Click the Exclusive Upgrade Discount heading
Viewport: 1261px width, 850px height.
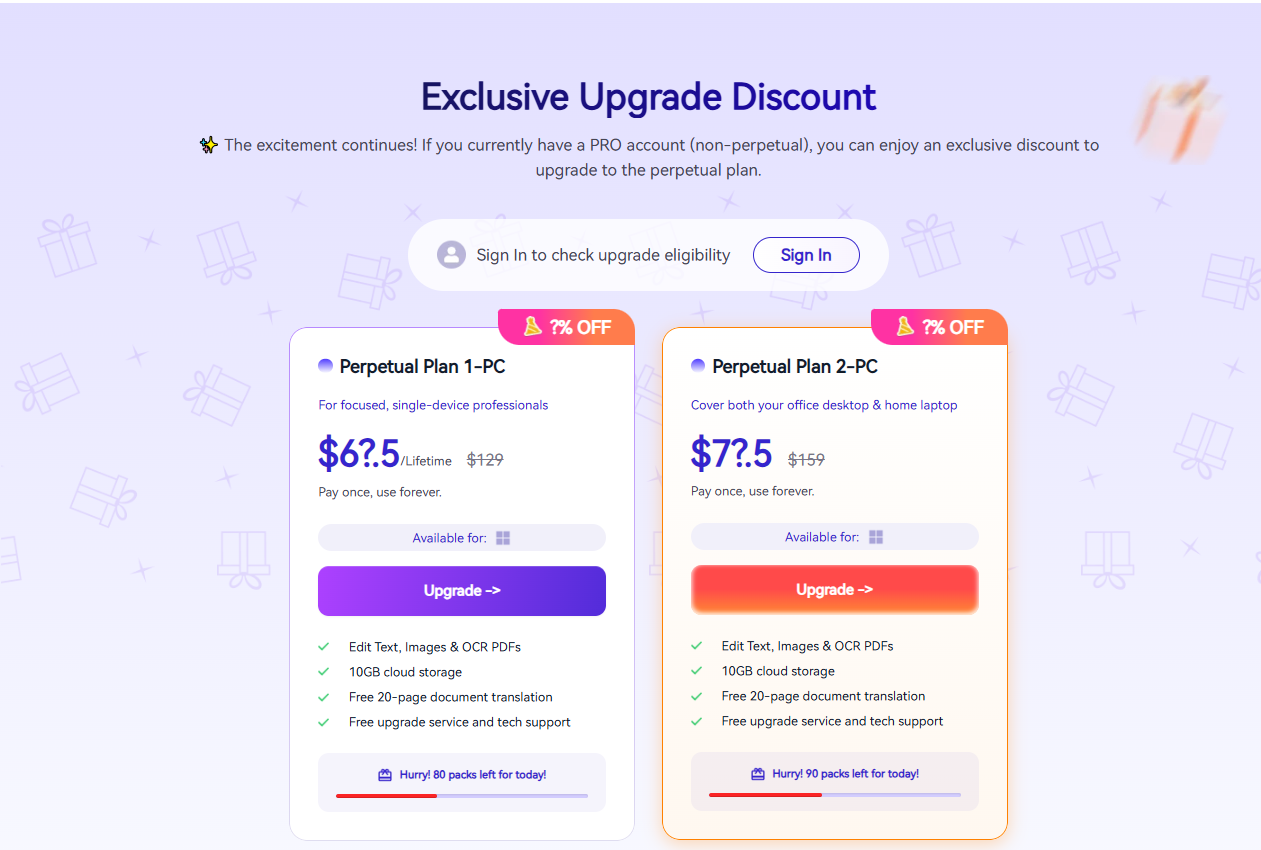649,97
